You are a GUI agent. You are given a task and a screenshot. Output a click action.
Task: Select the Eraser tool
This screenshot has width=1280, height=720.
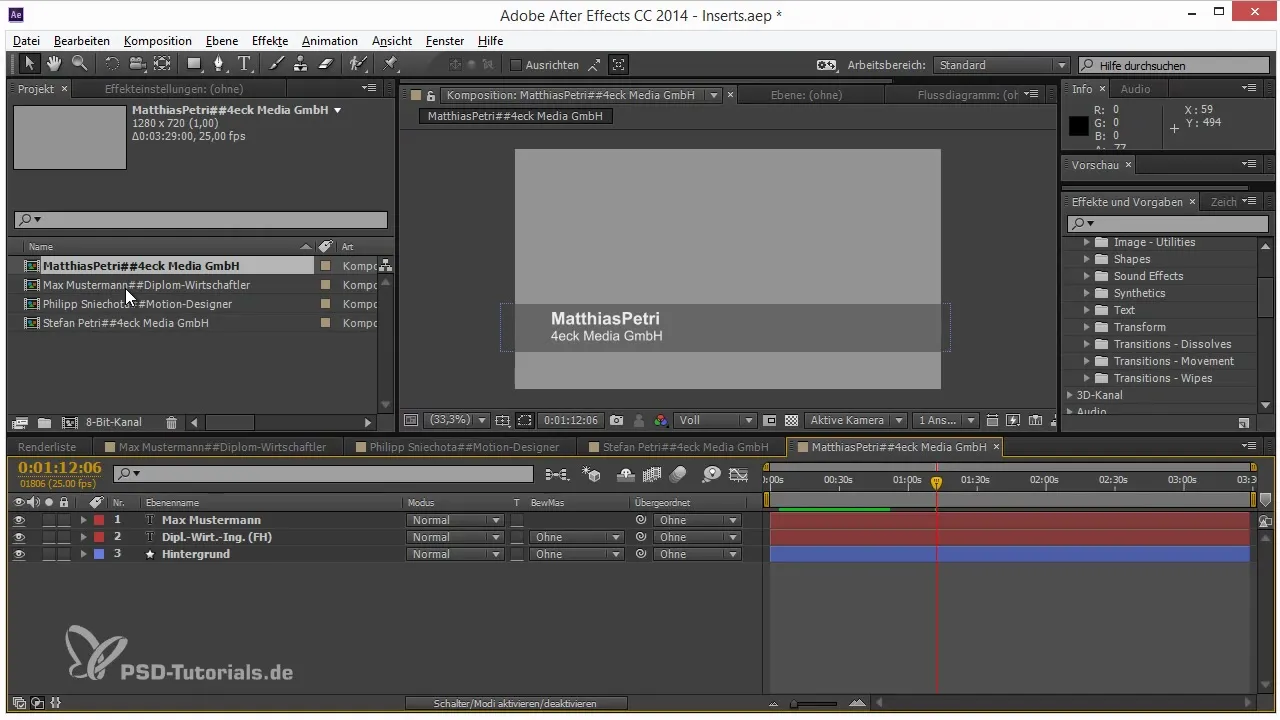325,64
